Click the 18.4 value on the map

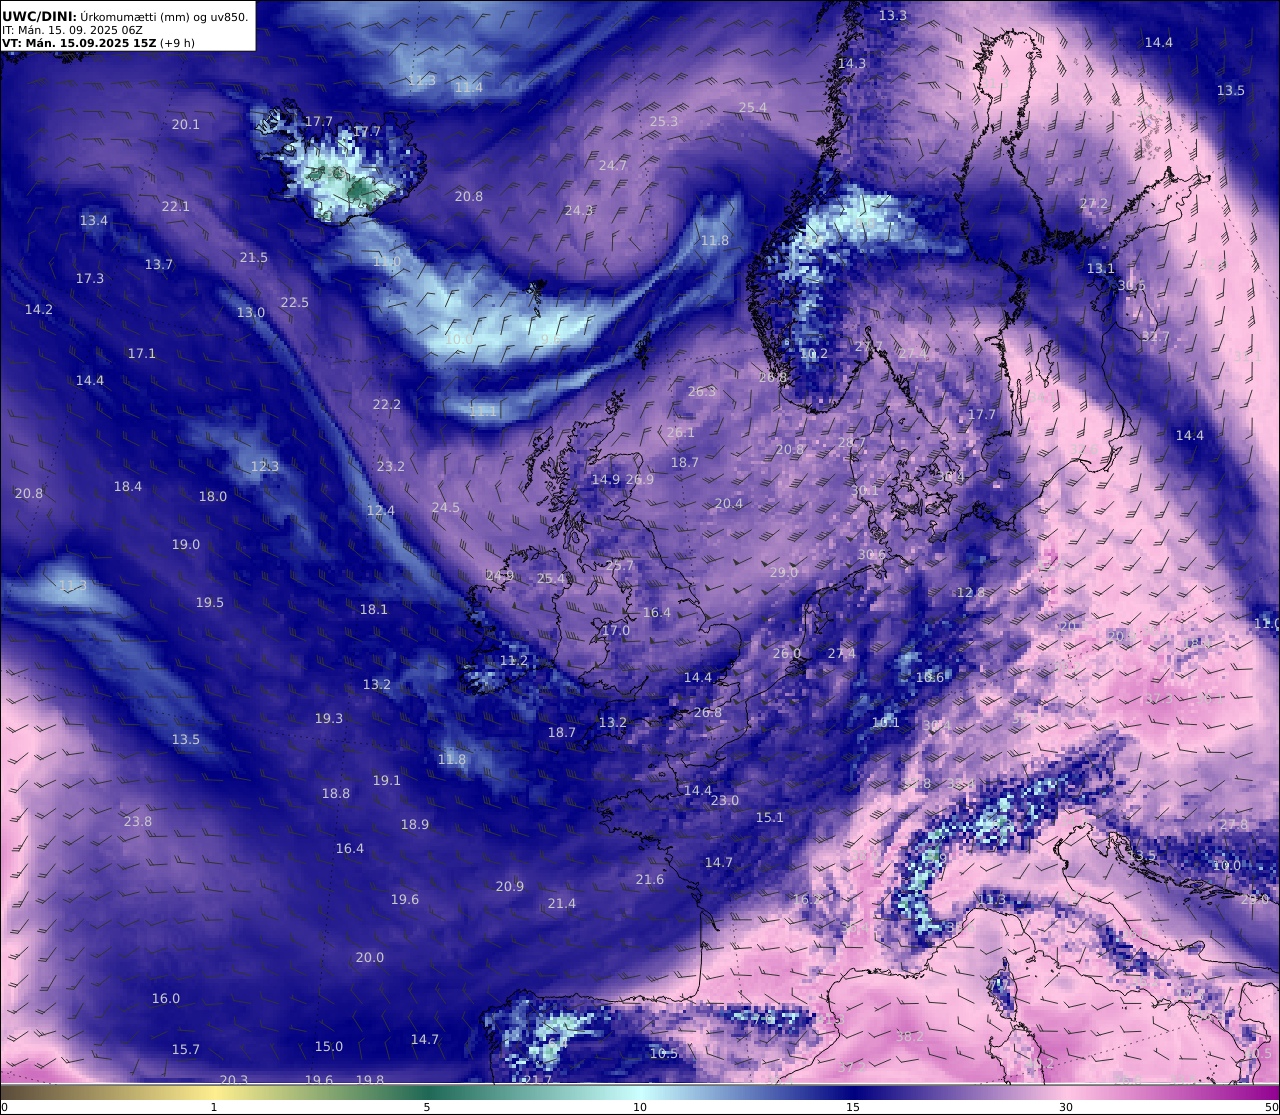[128, 487]
